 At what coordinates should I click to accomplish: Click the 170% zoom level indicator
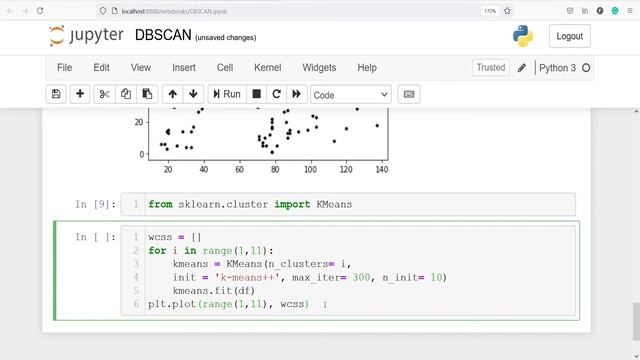point(490,11)
